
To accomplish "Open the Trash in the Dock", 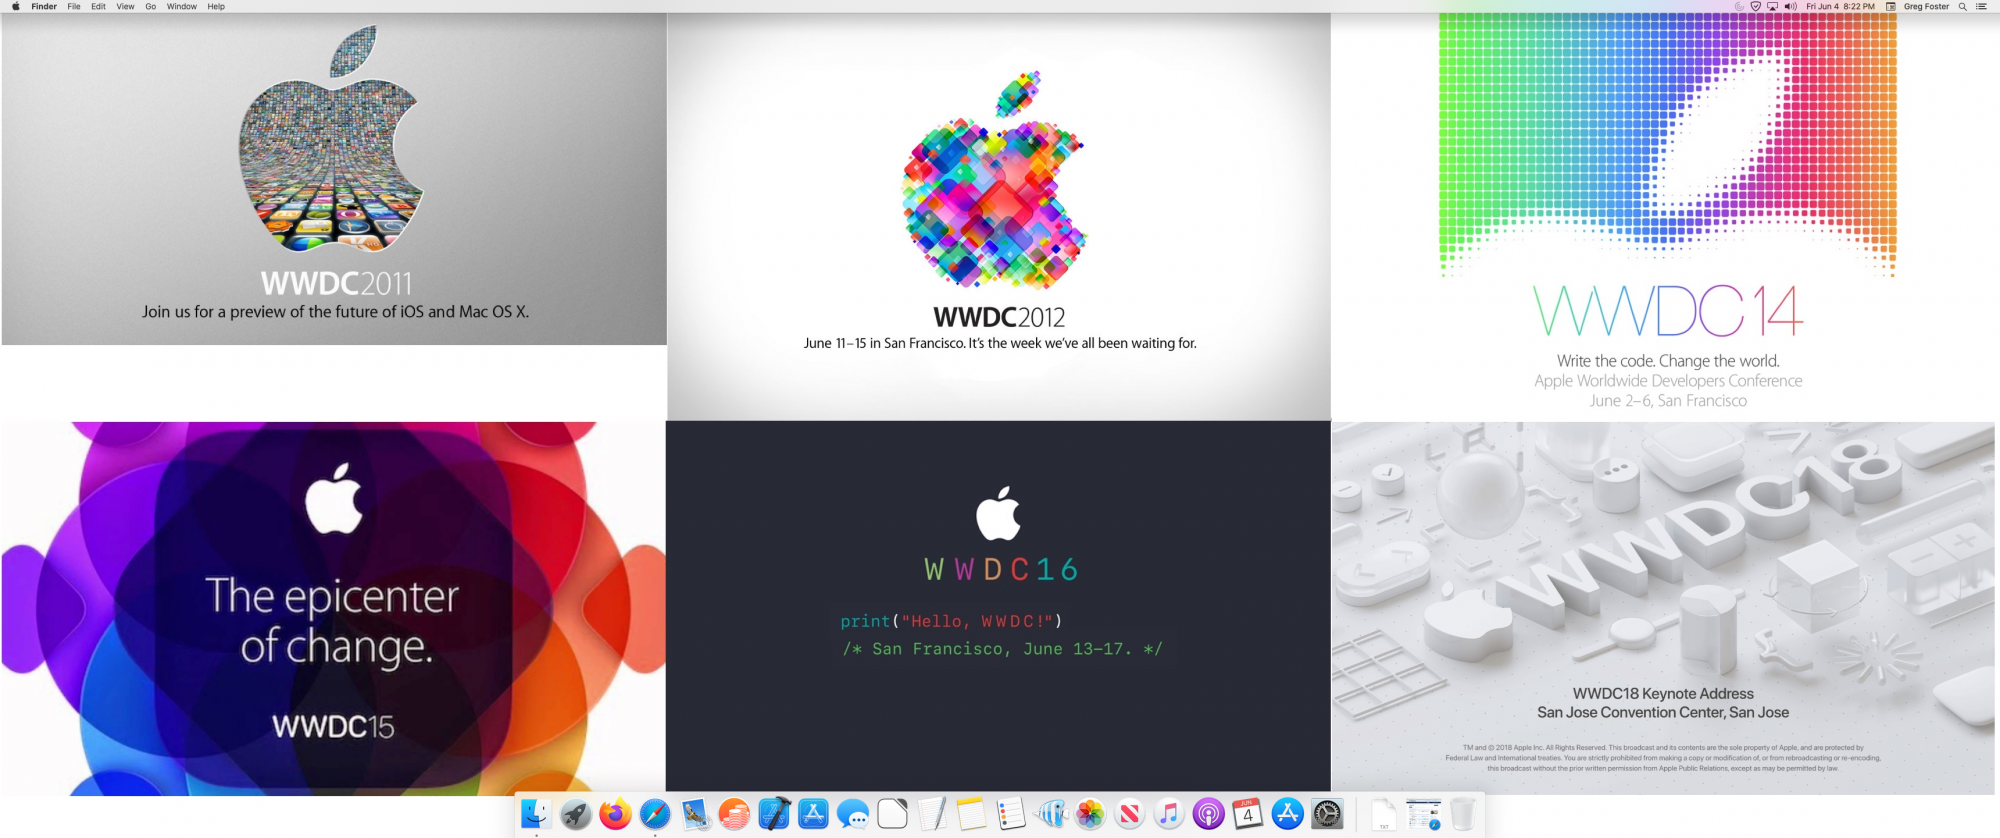I will pyautogui.click(x=1463, y=814).
